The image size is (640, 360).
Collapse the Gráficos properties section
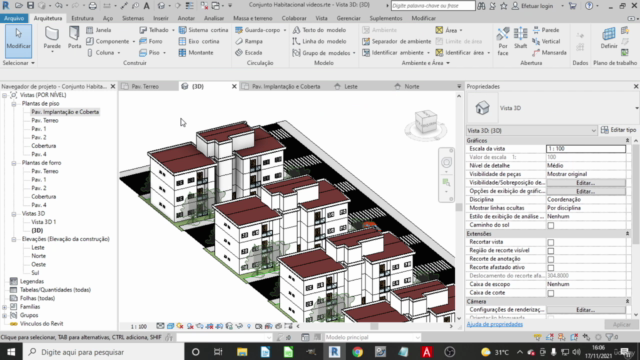(x=627, y=140)
